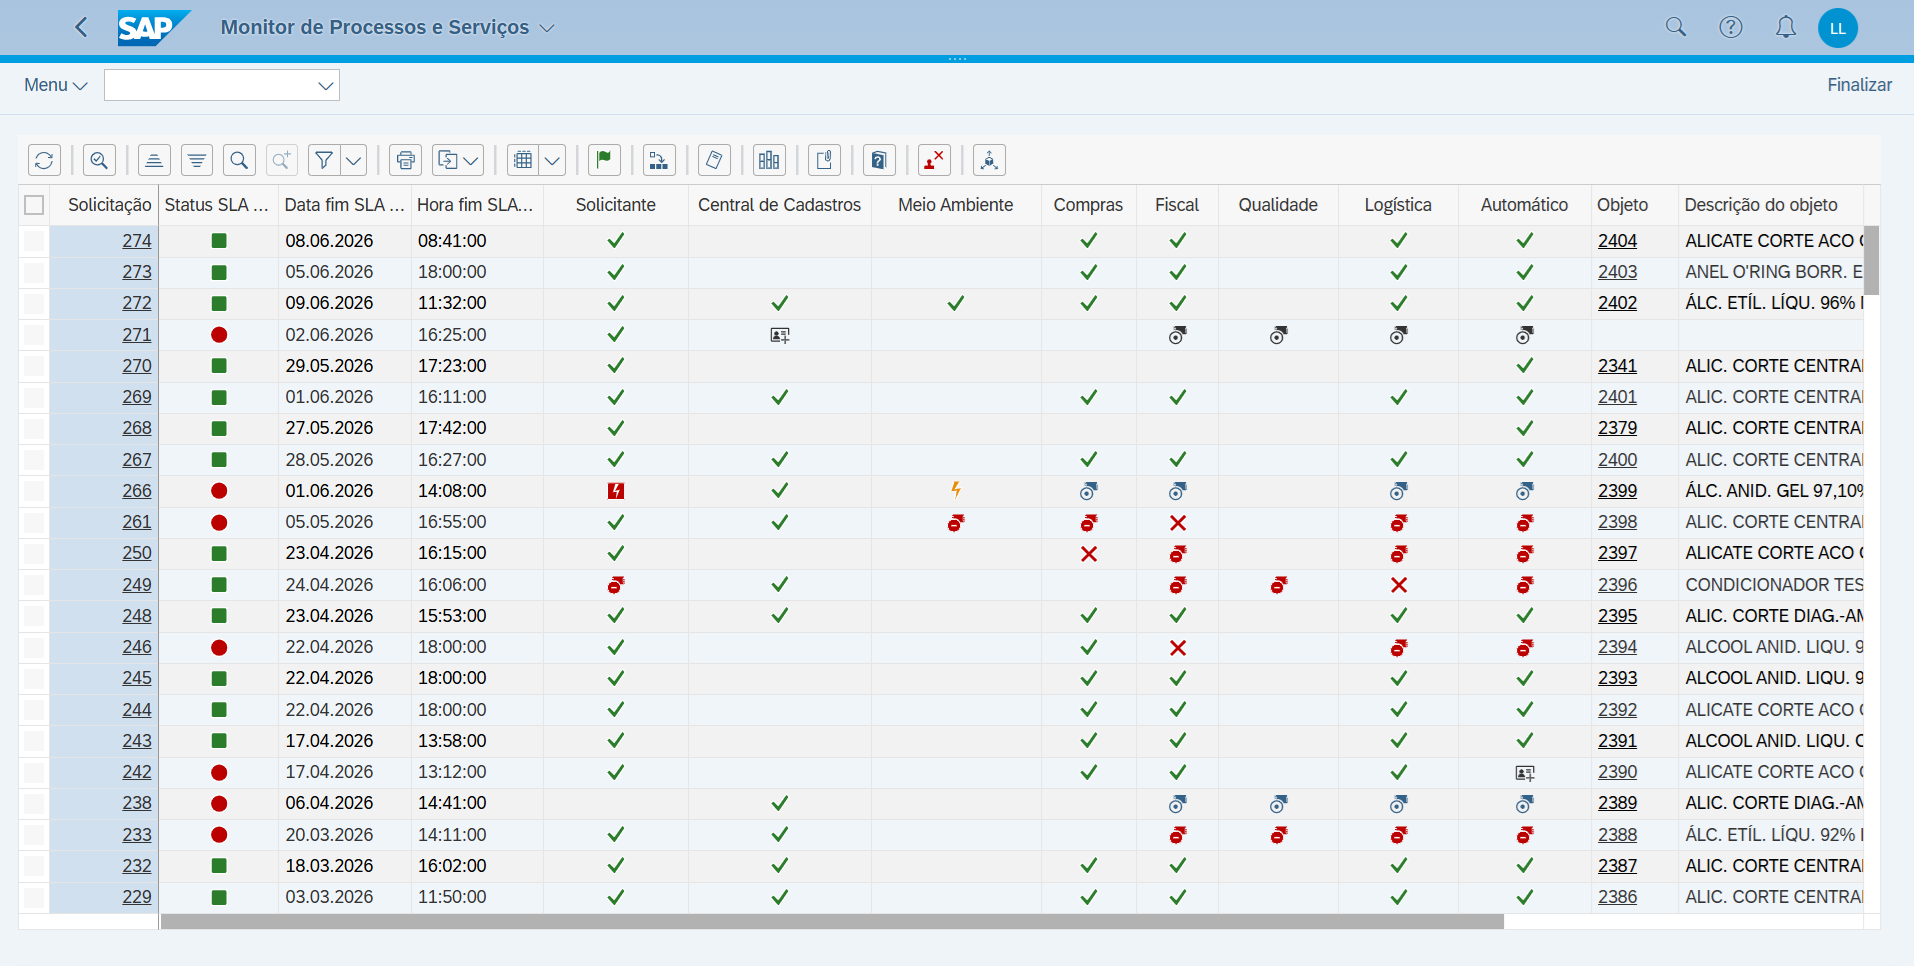1914x966 pixels.
Task: Click the Refresh toolbar icon
Action: (x=44, y=160)
